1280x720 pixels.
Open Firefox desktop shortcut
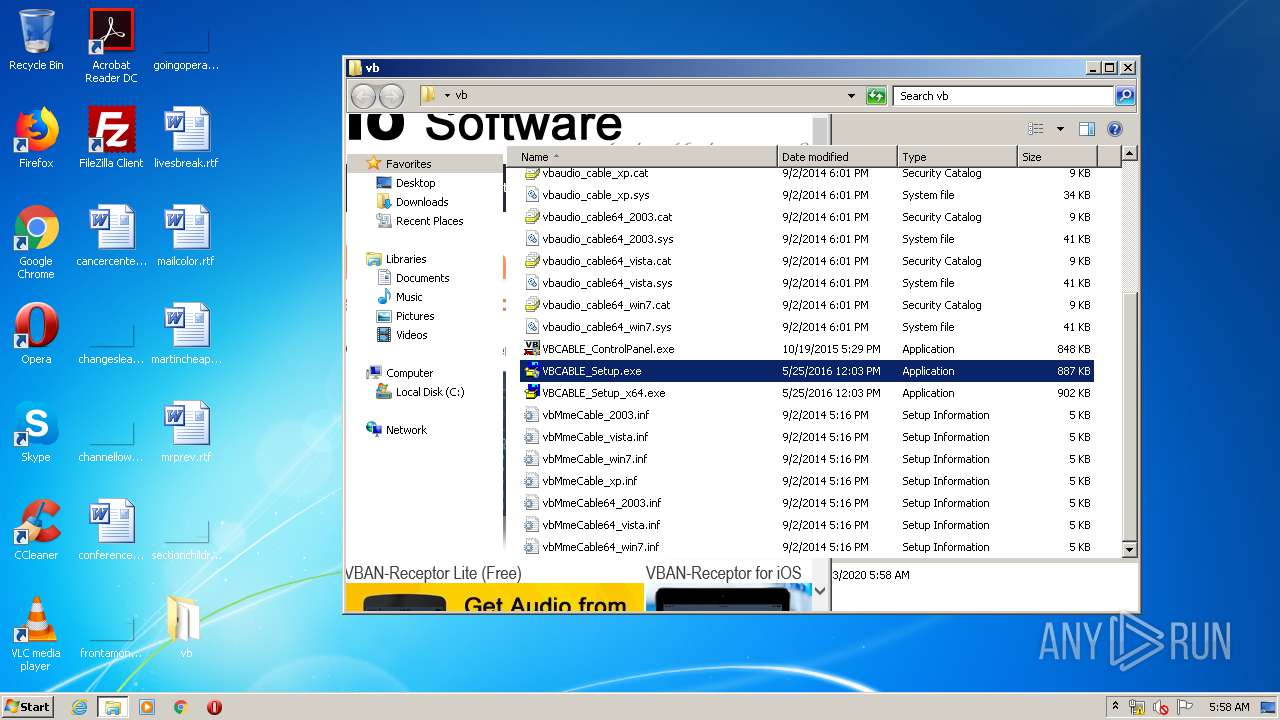click(36, 138)
